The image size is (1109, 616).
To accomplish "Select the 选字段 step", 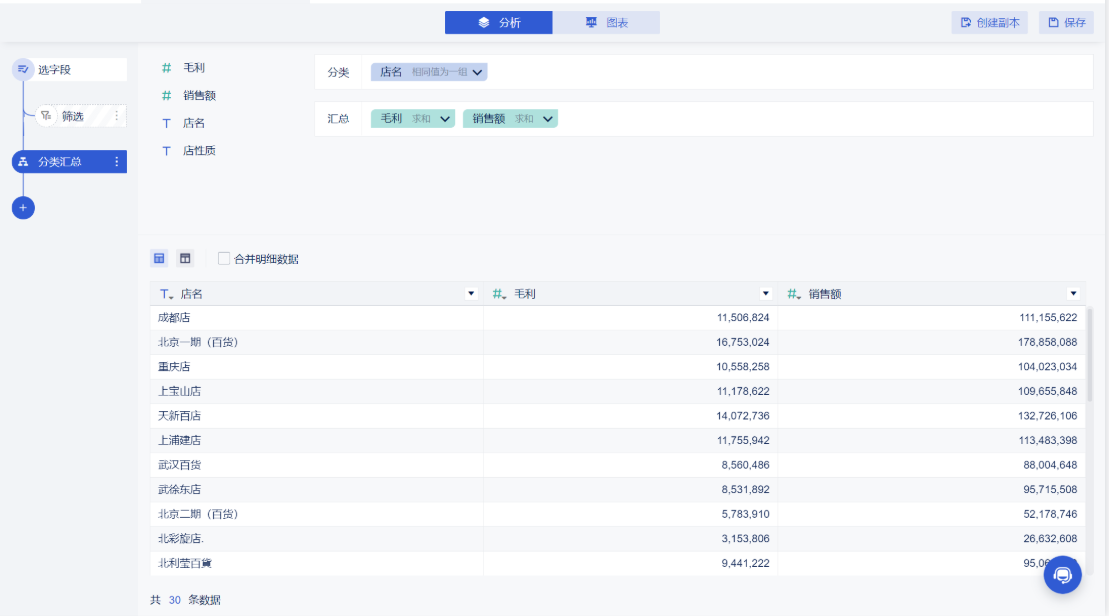I will pyautogui.click(x=69, y=69).
